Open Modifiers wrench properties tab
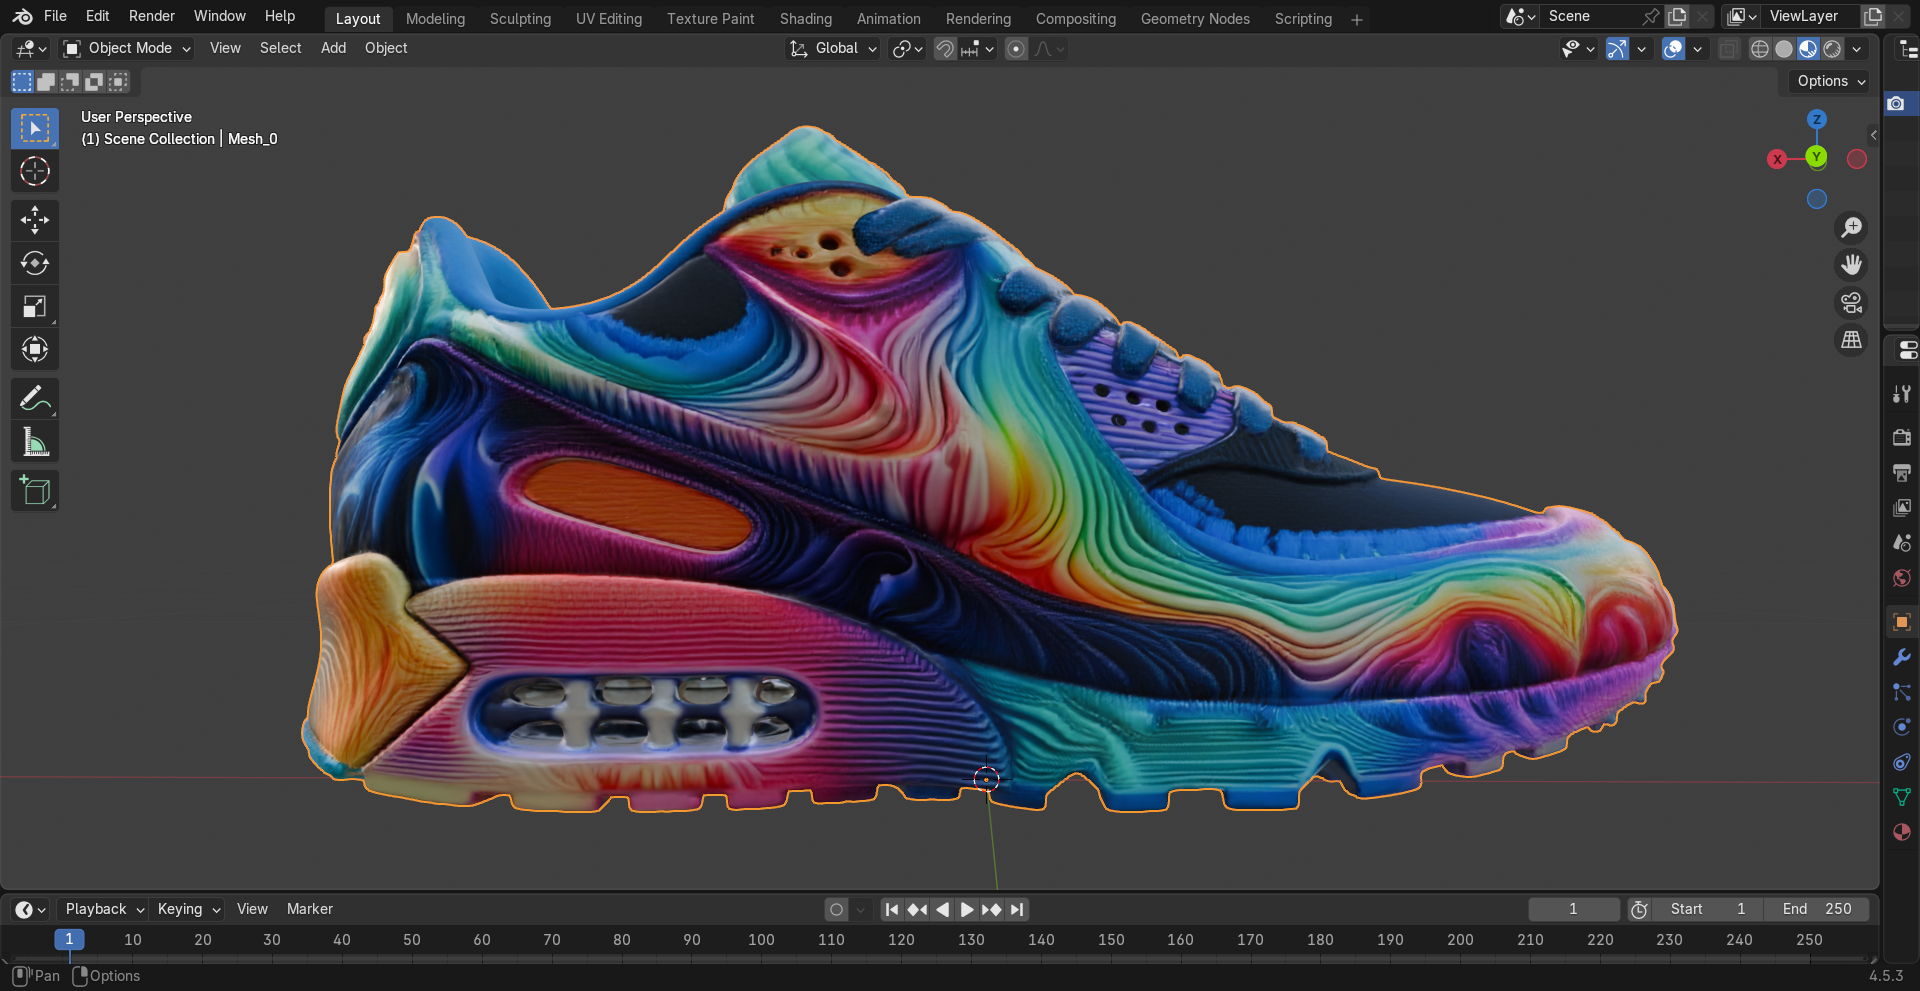Viewport: 1920px width, 991px height. click(x=1902, y=657)
